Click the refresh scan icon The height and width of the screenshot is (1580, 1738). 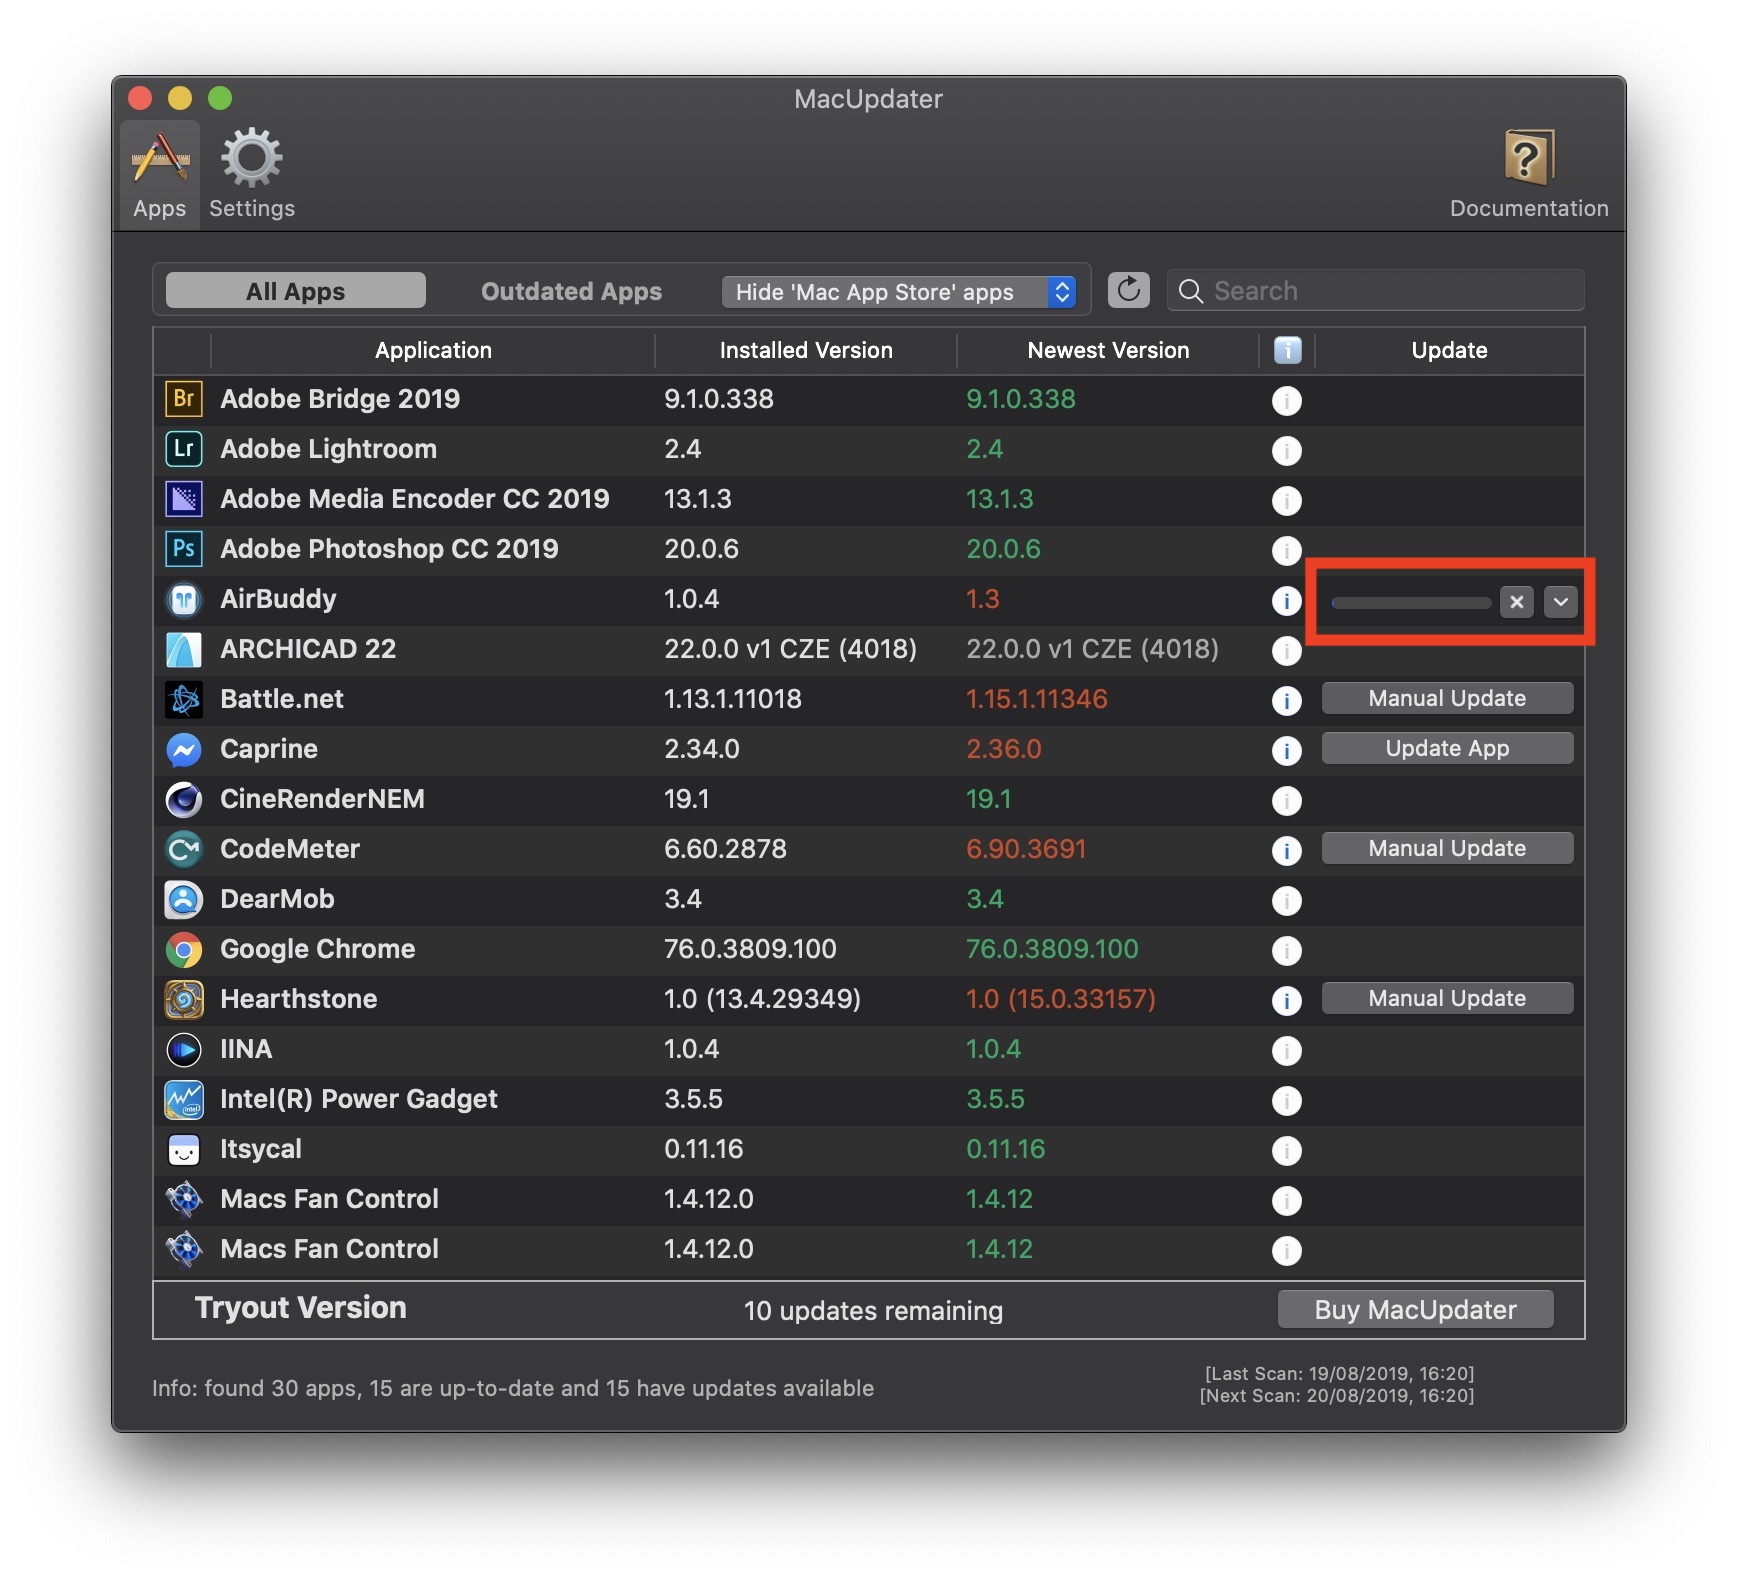(x=1128, y=291)
